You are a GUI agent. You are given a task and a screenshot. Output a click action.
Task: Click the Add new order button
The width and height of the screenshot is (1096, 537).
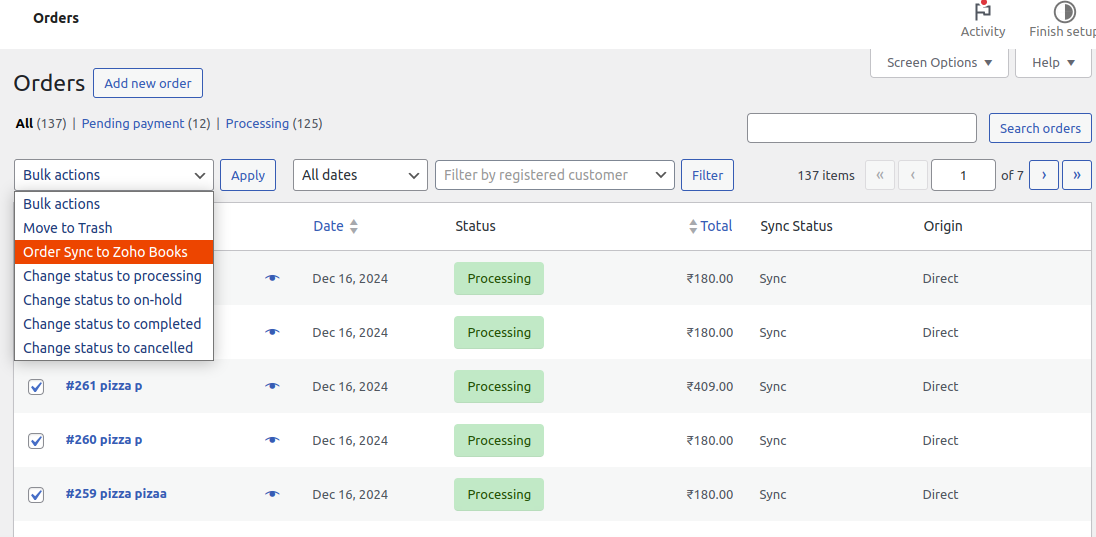tap(148, 83)
